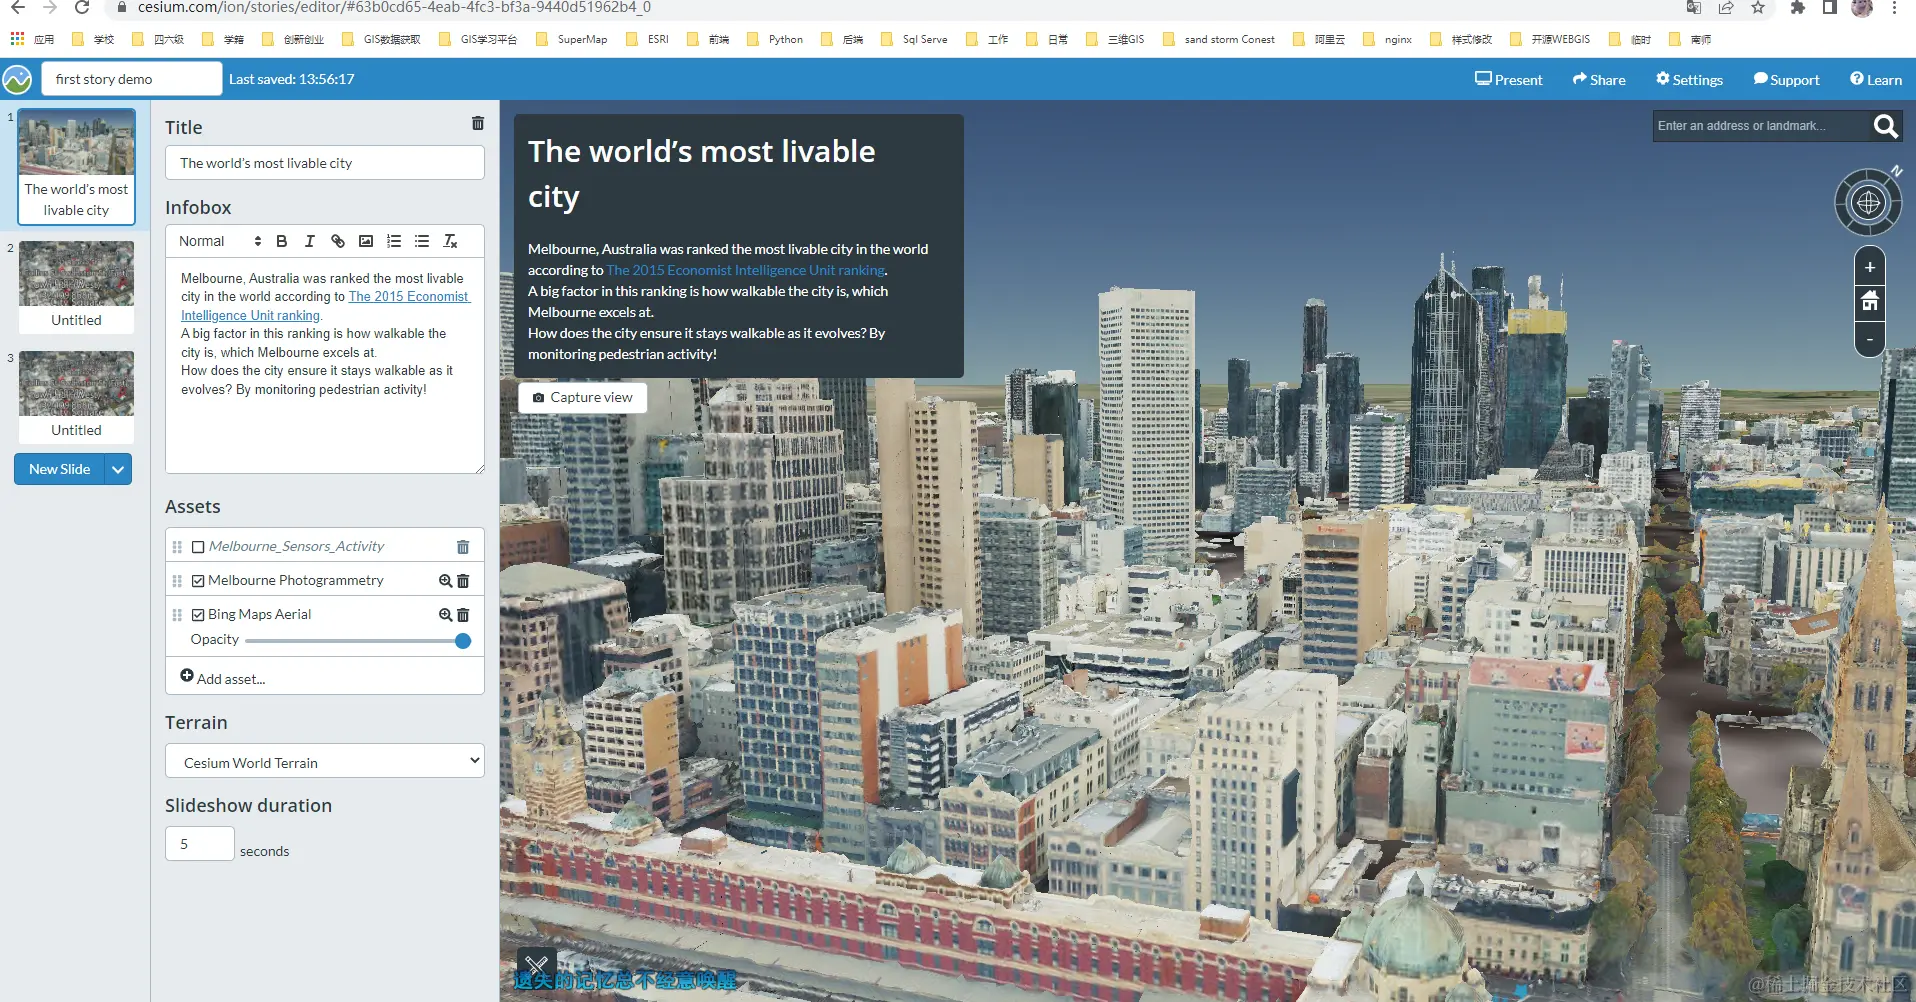Grab the Melbourne Photogrammetry drag handle
The image size is (1916, 1002).
[177, 581]
